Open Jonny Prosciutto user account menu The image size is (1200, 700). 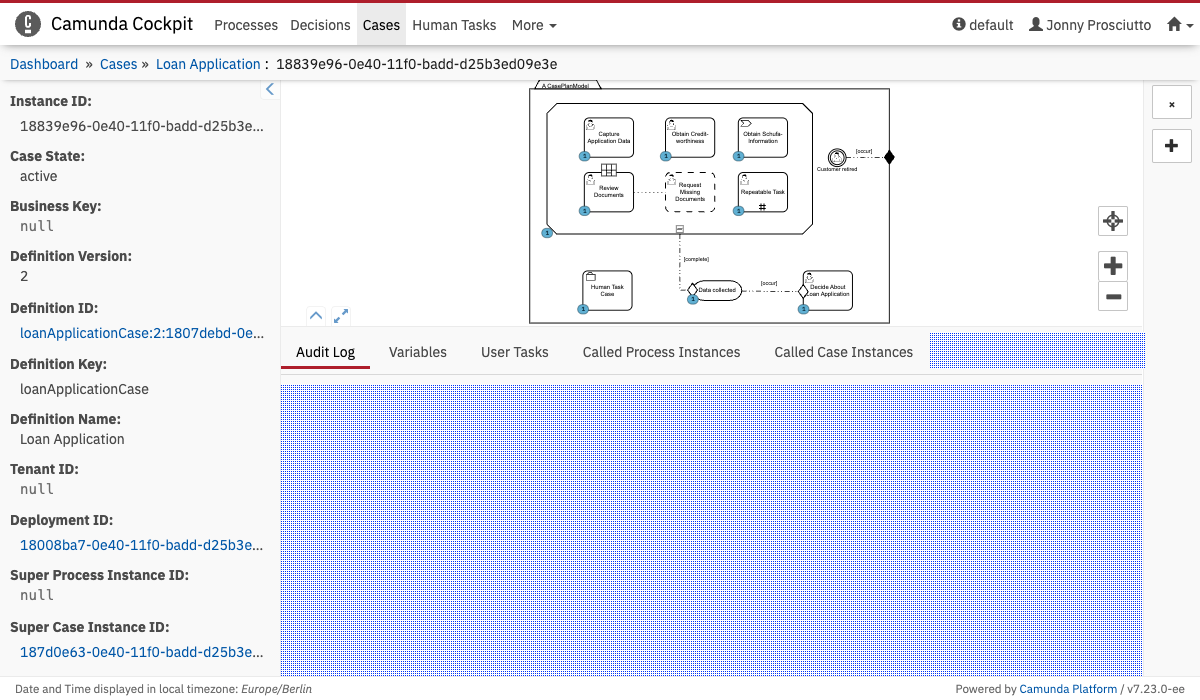(x=1090, y=25)
